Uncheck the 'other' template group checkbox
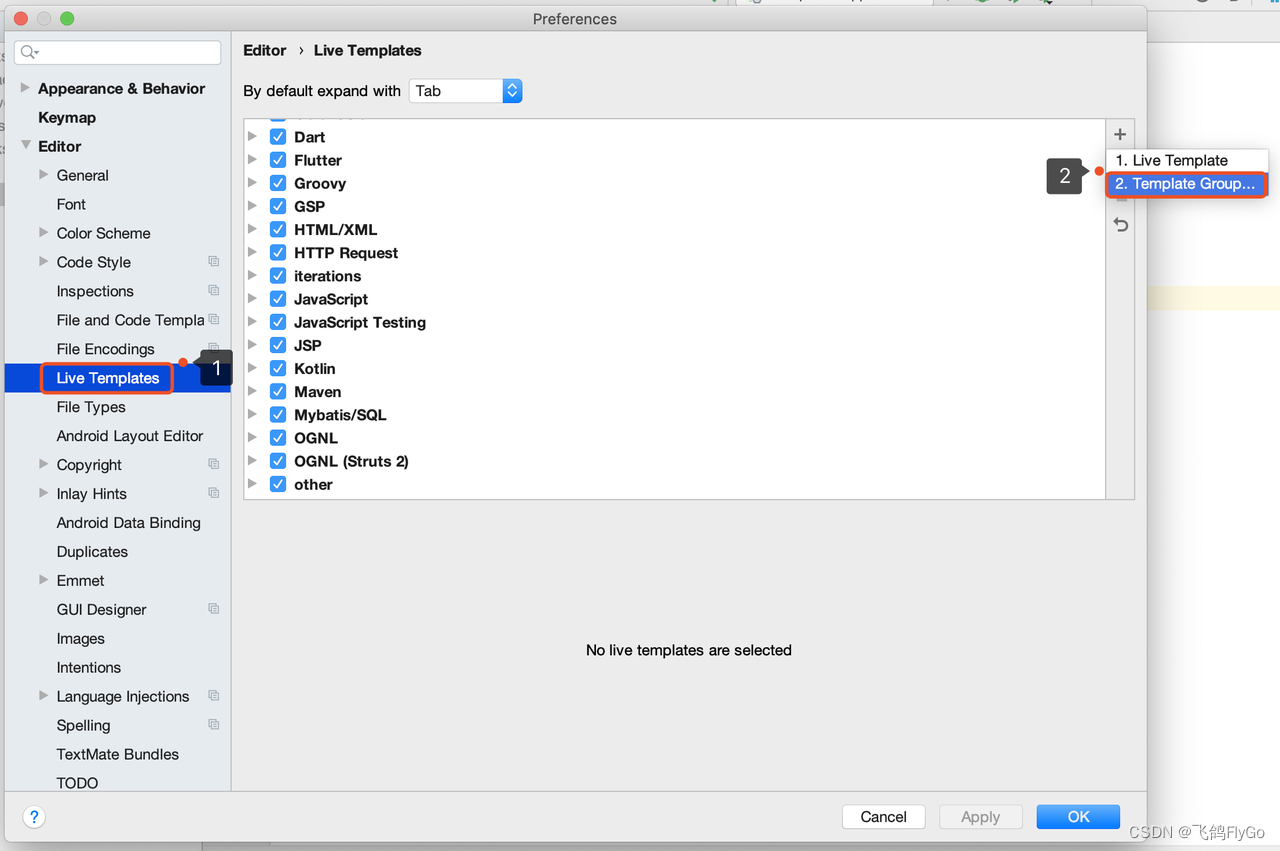This screenshot has height=851, width=1280. click(278, 484)
